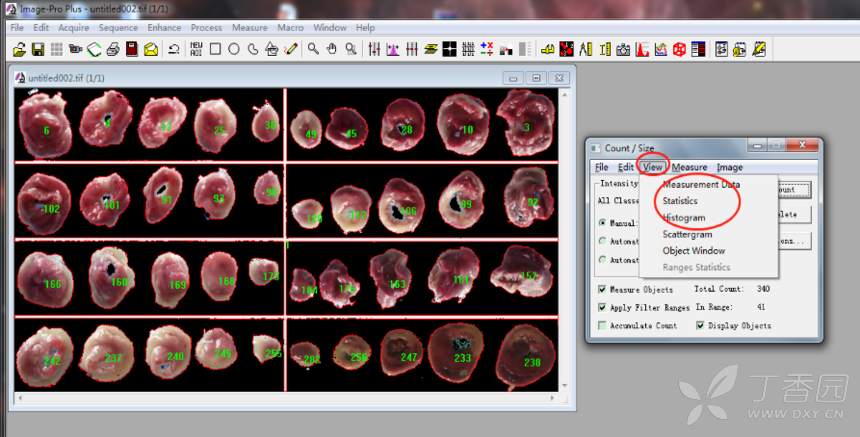Click the Undo arrow icon
860x437 pixels.
174,49
